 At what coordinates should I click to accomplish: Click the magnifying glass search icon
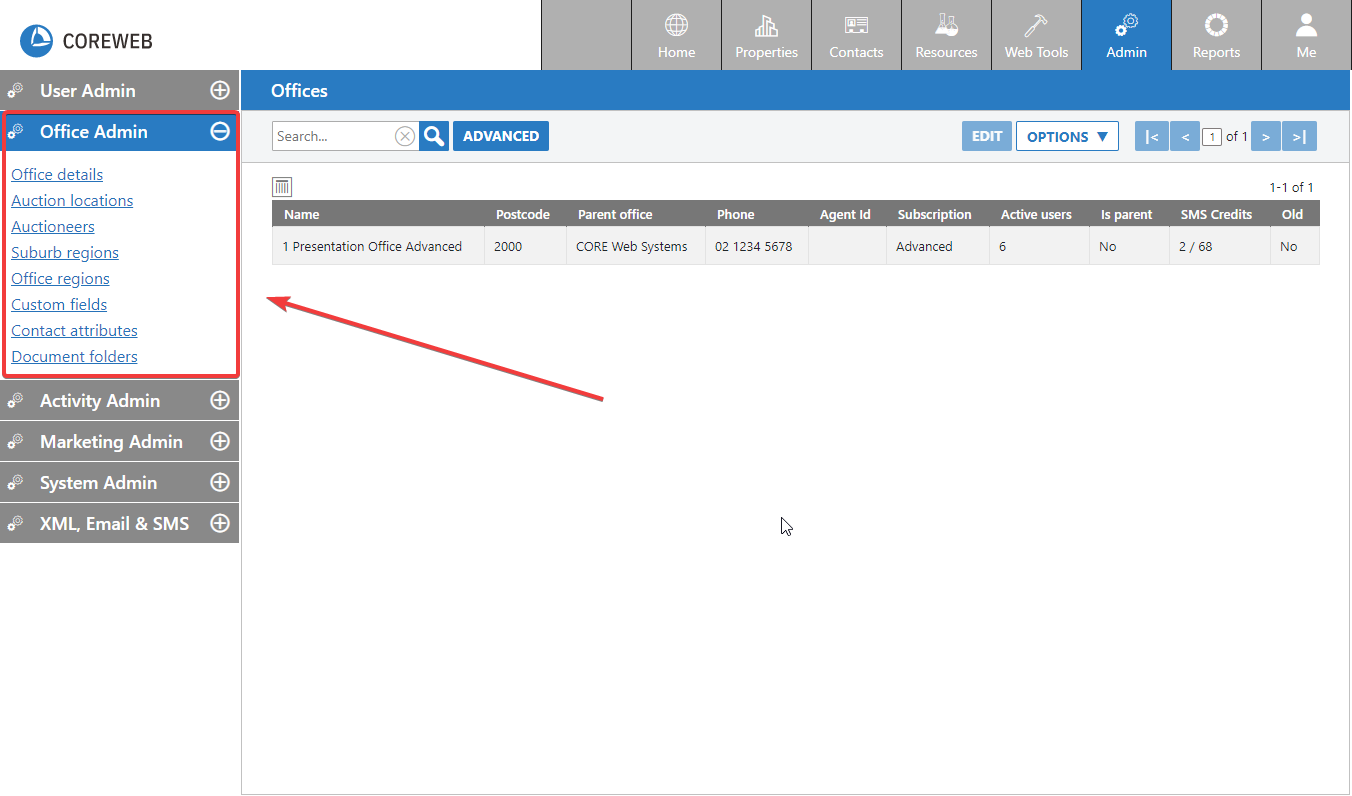(x=434, y=136)
